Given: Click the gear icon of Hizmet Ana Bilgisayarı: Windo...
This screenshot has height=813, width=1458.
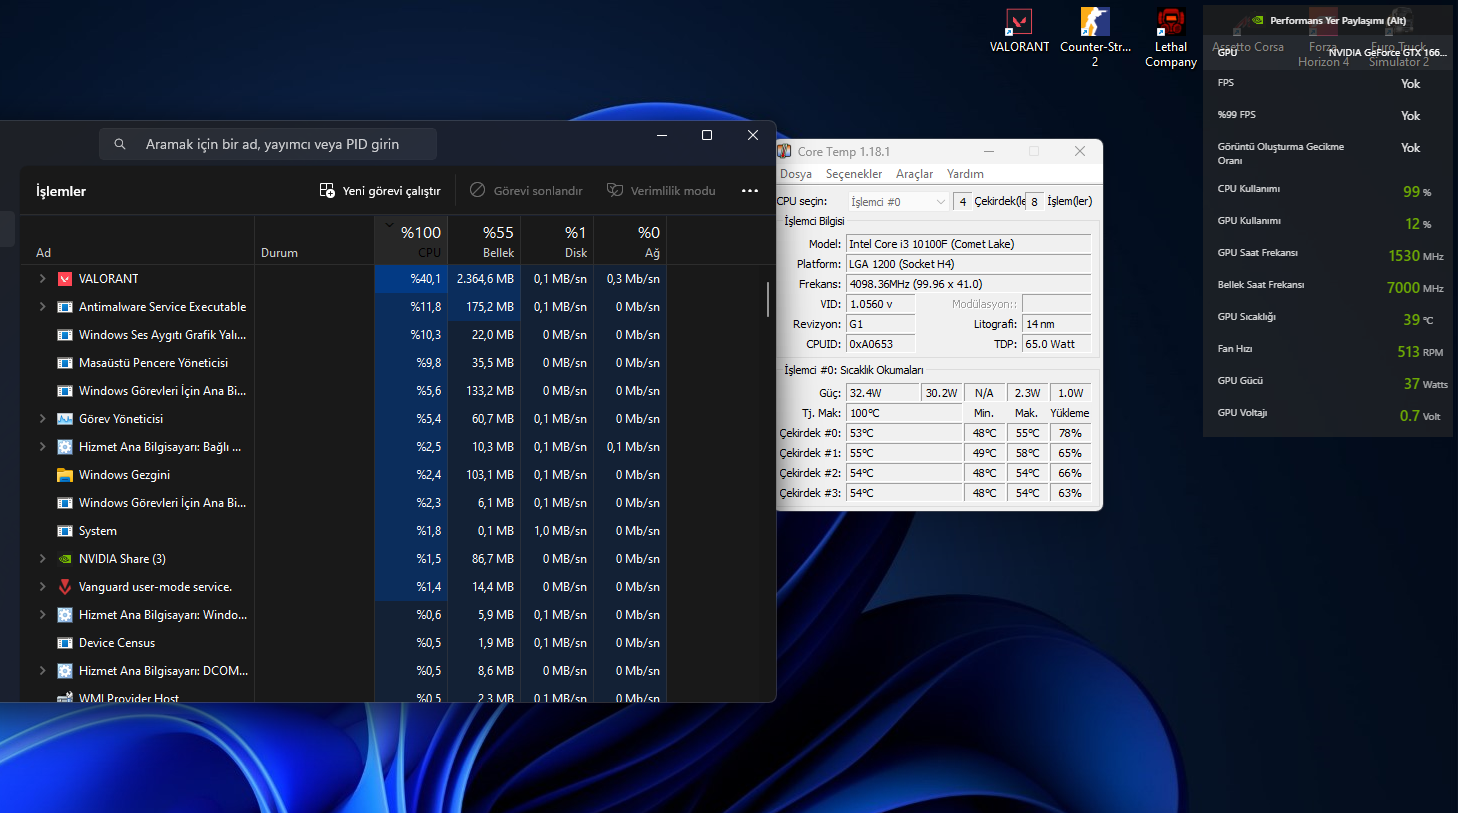Looking at the screenshot, I should tap(65, 615).
